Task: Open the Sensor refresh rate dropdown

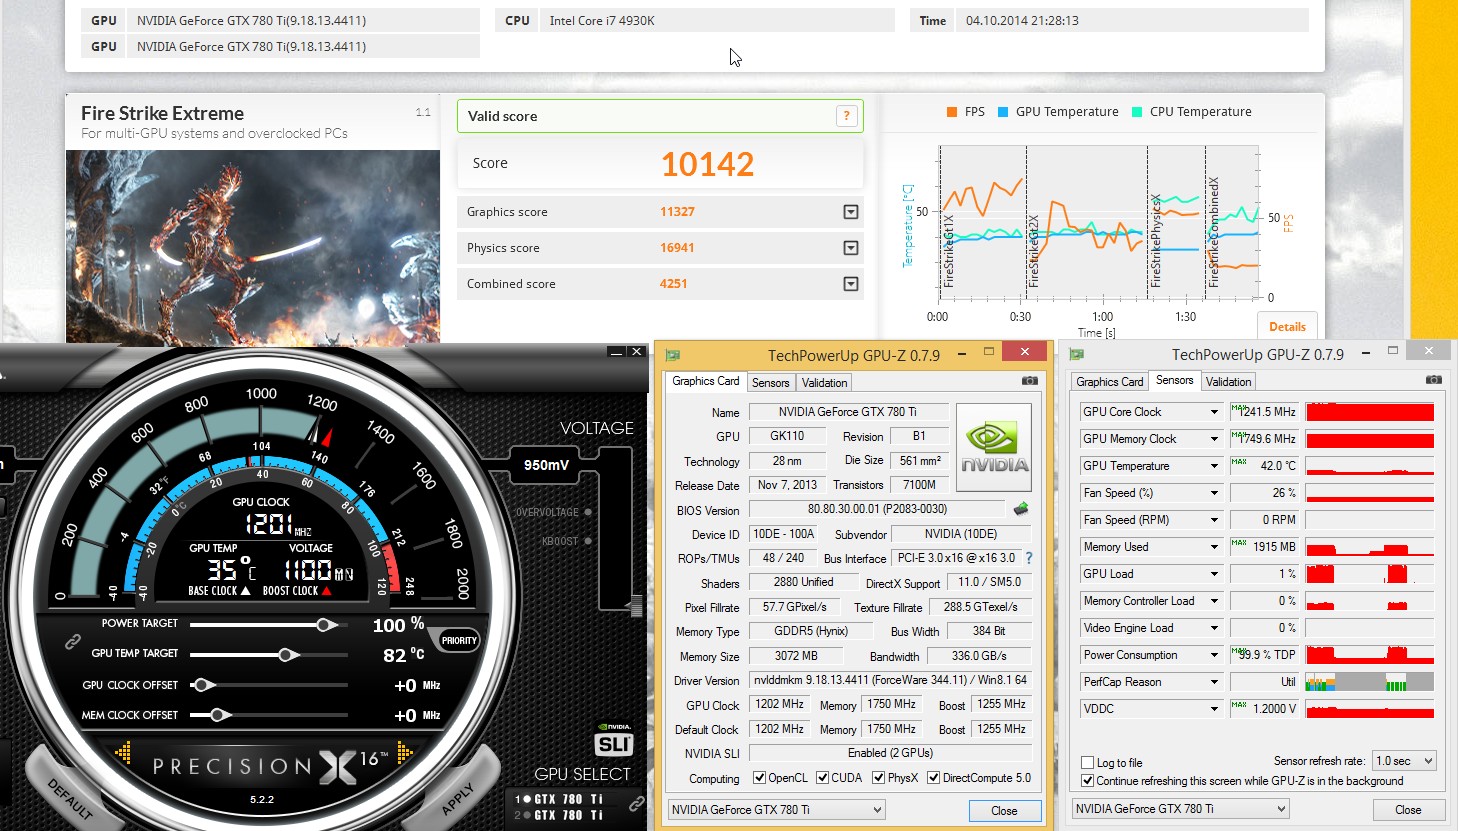Action: [x=1405, y=761]
